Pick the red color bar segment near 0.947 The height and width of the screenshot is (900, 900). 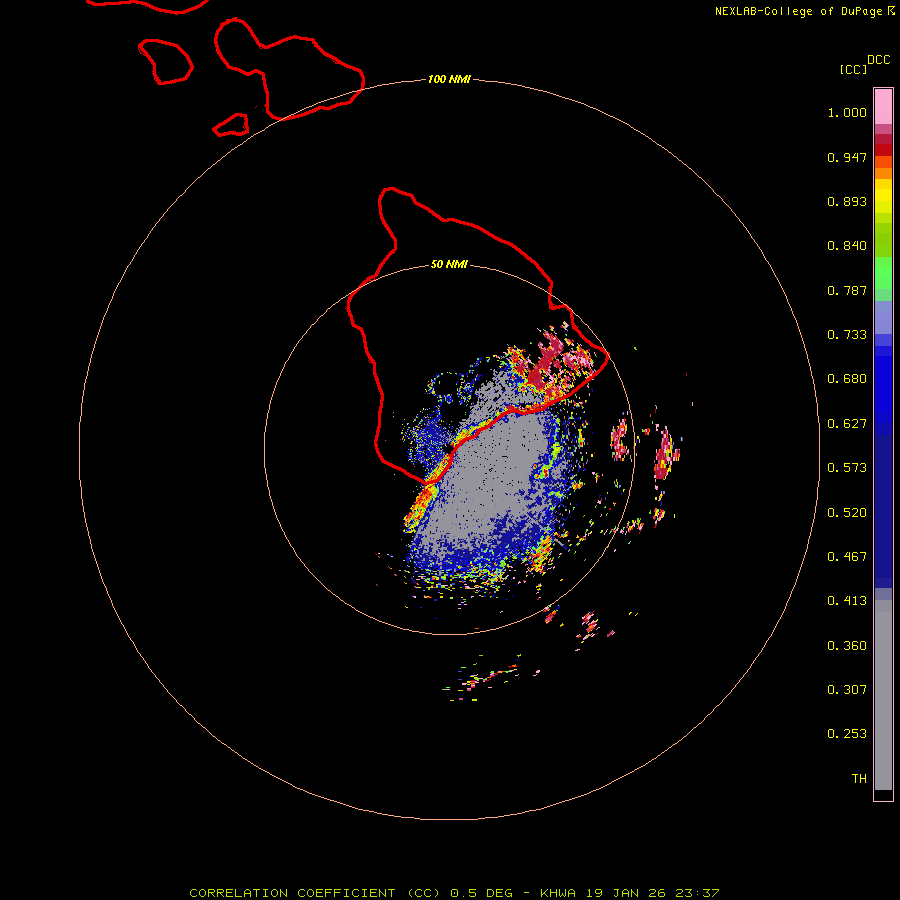883,150
